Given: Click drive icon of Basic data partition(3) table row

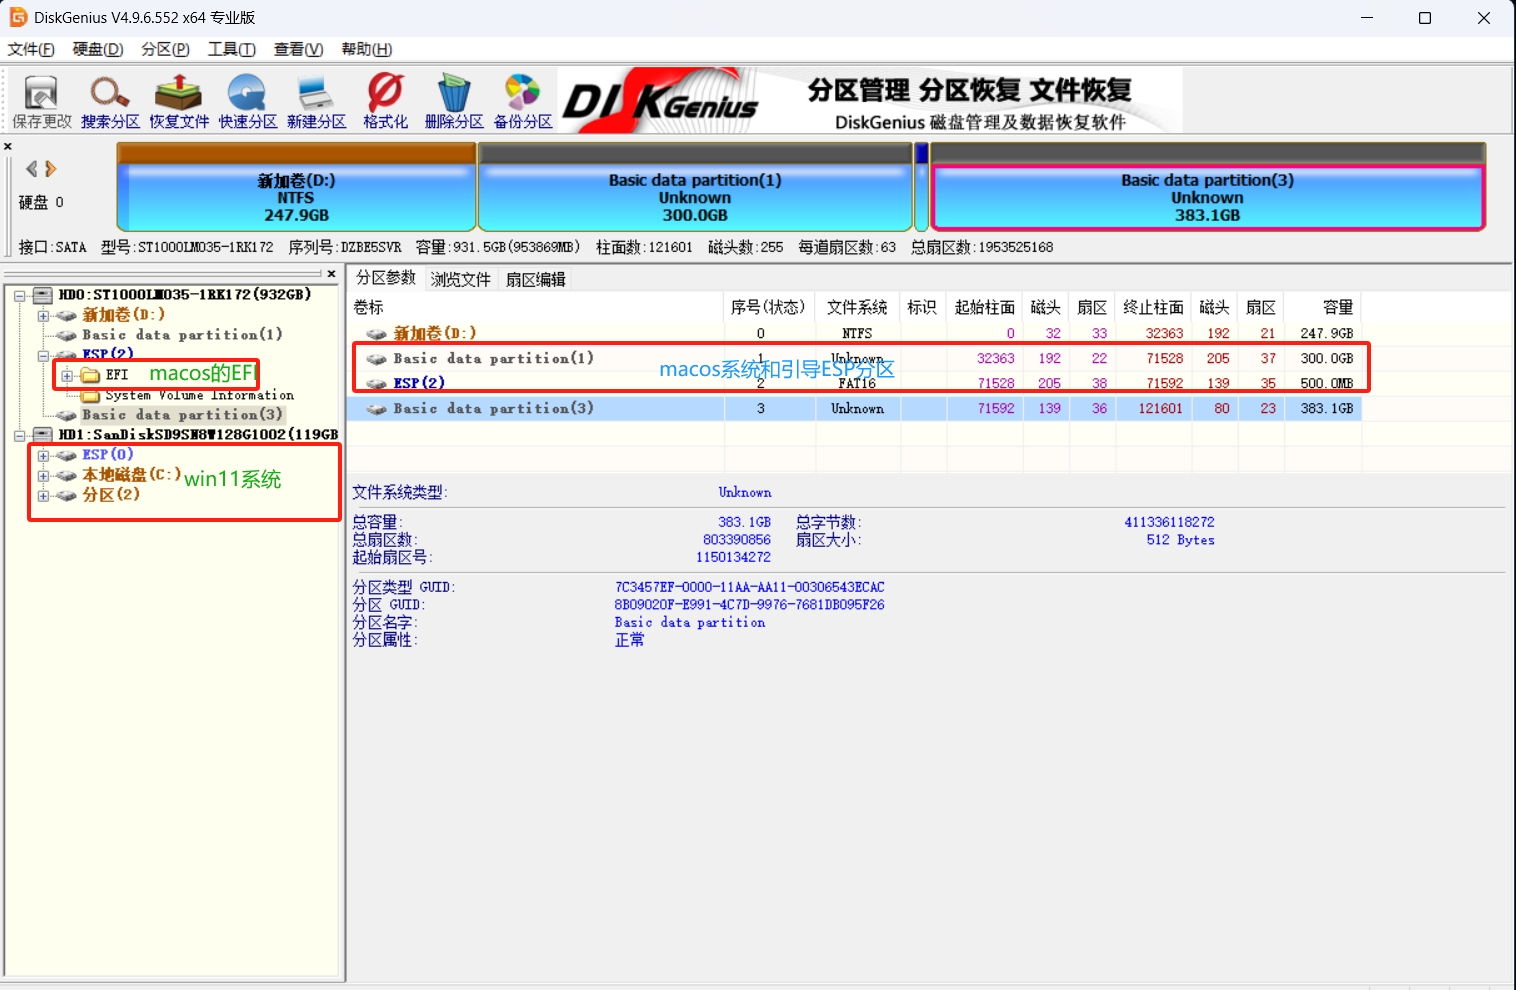Looking at the screenshot, I should point(376,409).
